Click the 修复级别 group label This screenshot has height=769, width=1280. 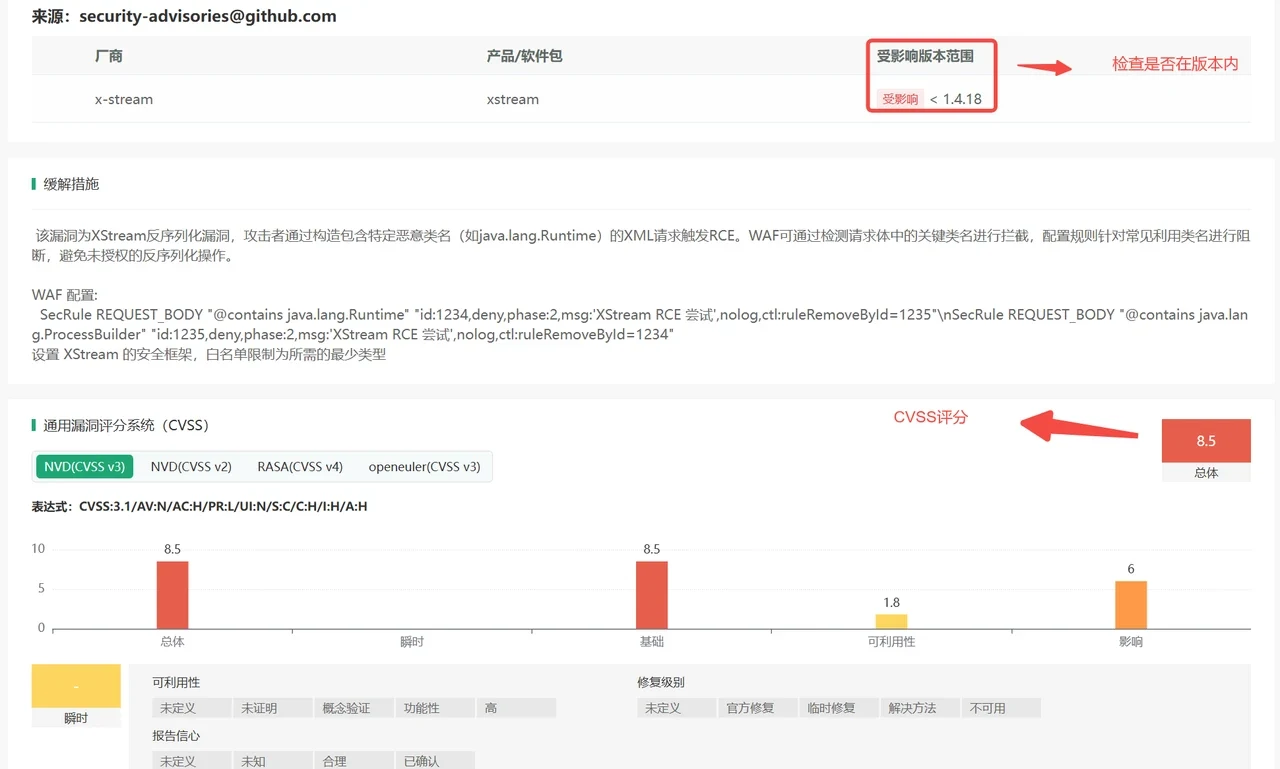[661, 682]
